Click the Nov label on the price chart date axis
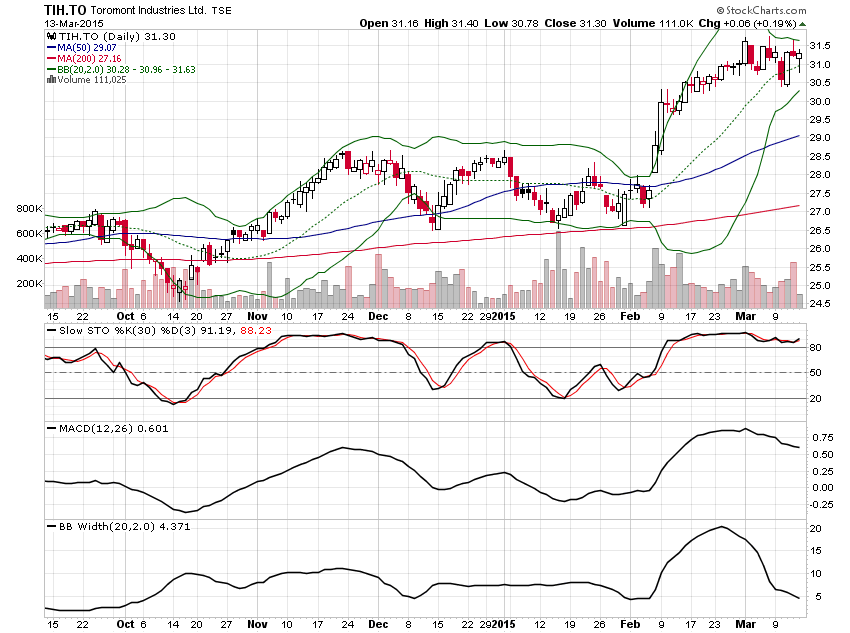The width and height of the screenshot is (850, 633). [257, 316]
